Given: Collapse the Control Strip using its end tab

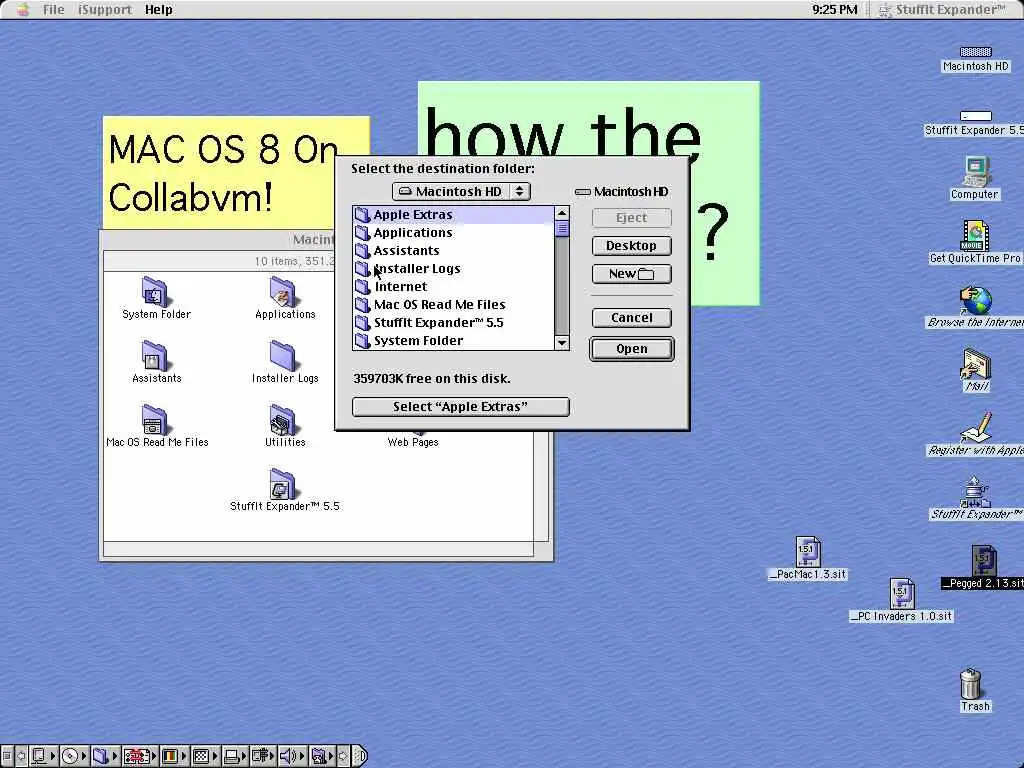Looking at the screenshot, I should [360, 756].
